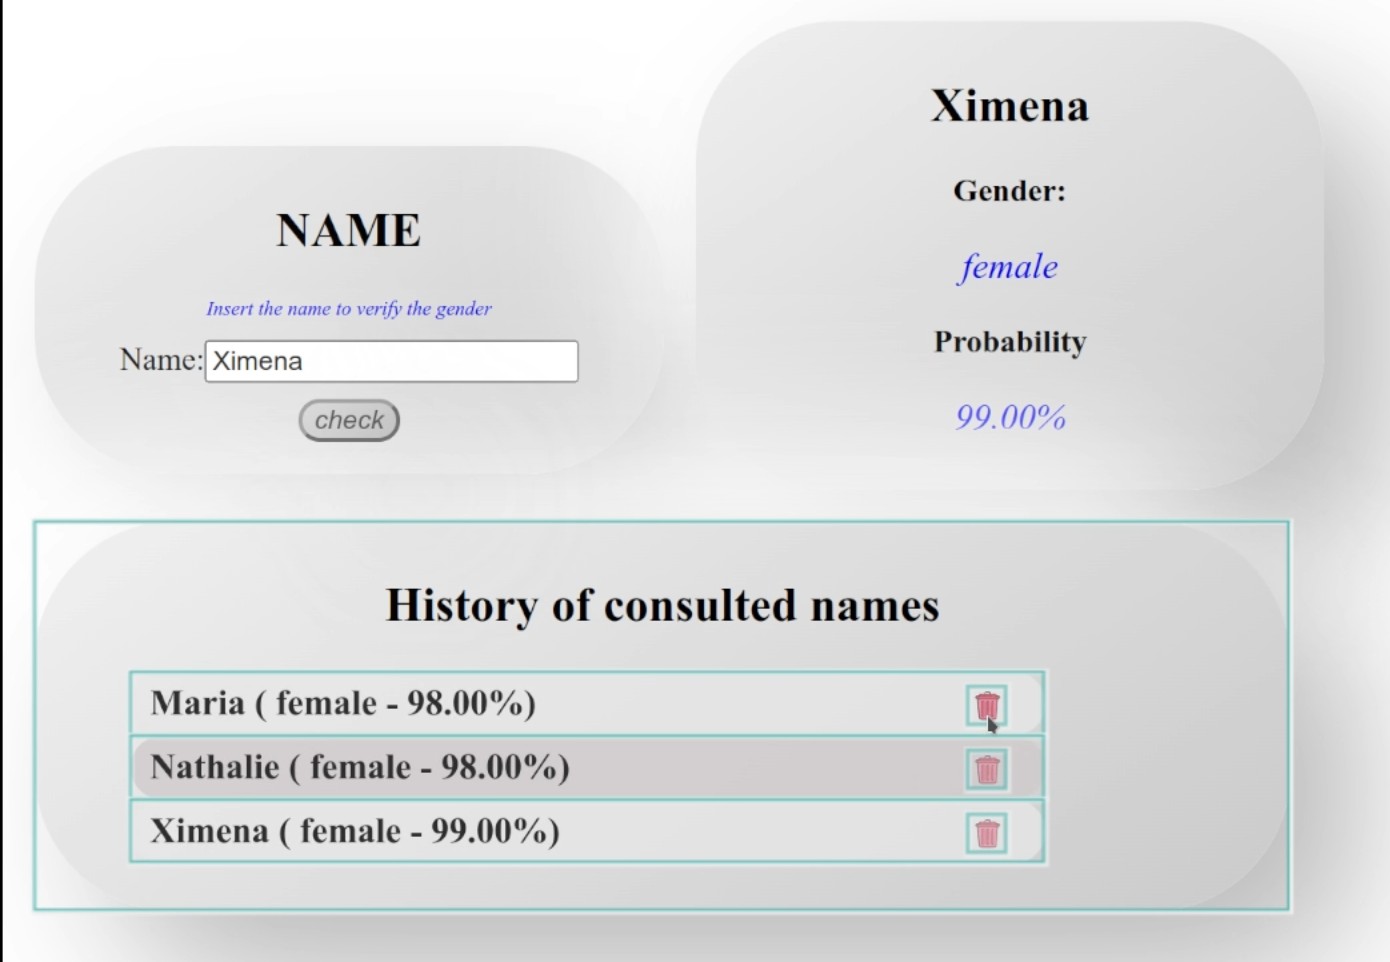The width and height of the screenshot is (1390, 962).
Task: Click the name Maria in history list
Action: pyautogui.click(x=197, y=703)
